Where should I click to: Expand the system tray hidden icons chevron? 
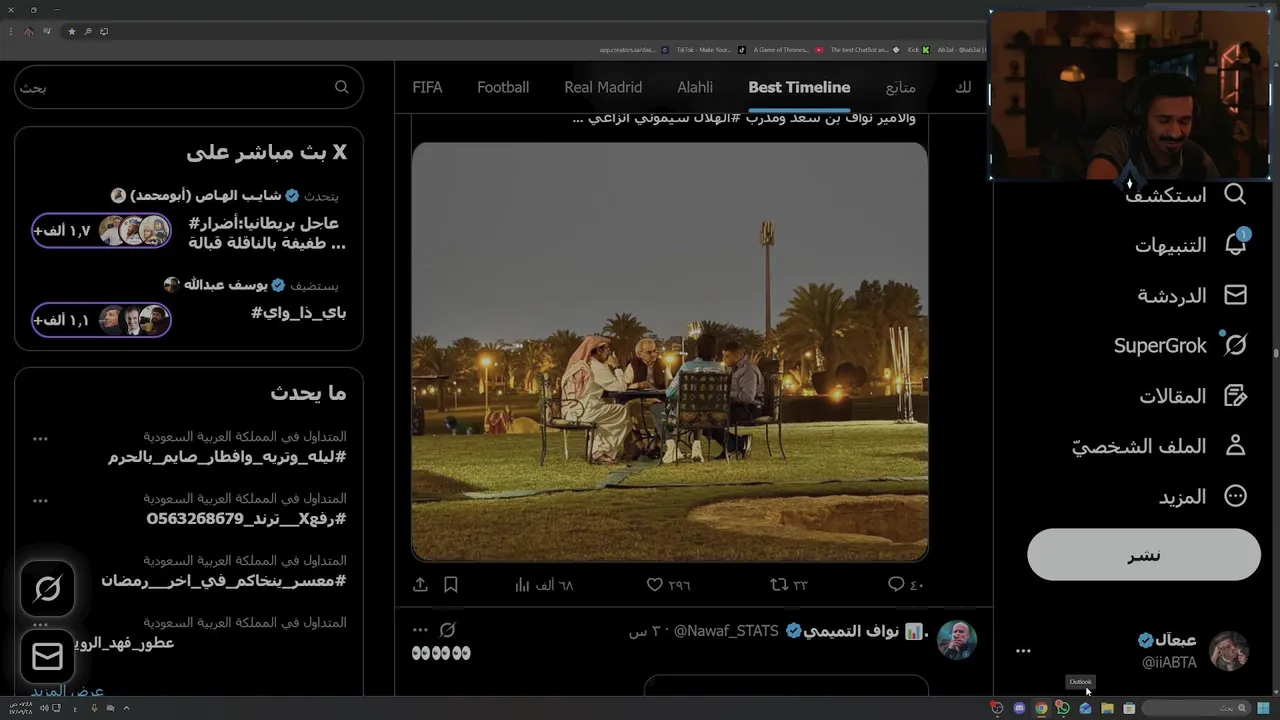126,708
